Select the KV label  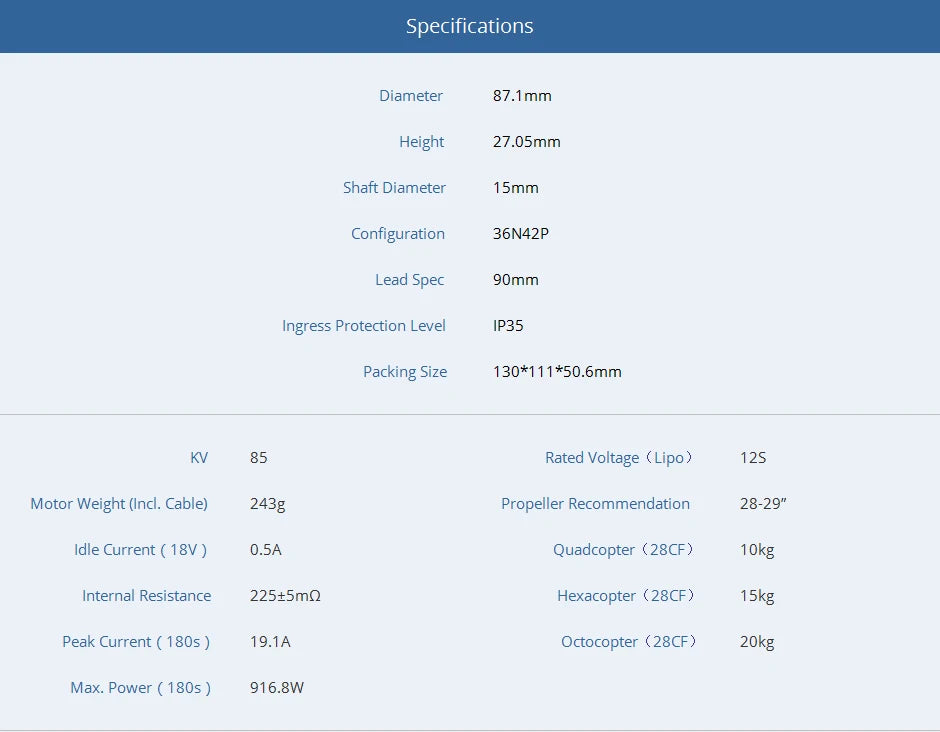(x=199, y=457)
